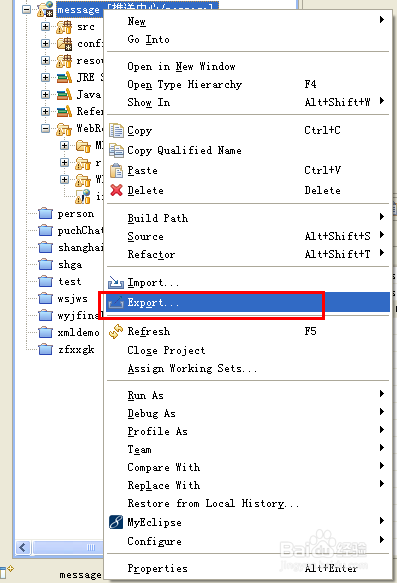Click the red Delete icon

coord(116,190)
